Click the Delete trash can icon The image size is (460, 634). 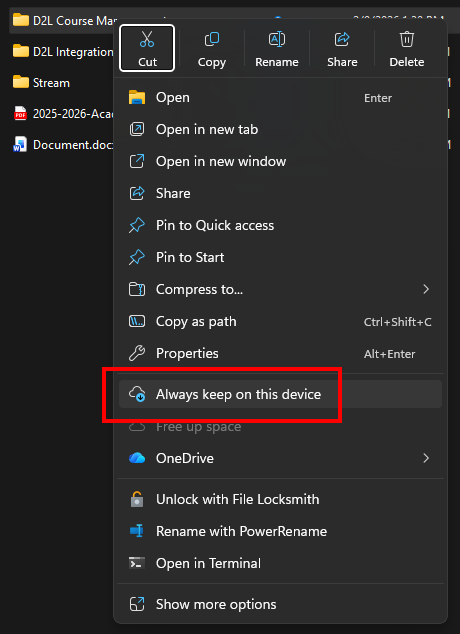(x=407, y=40)
